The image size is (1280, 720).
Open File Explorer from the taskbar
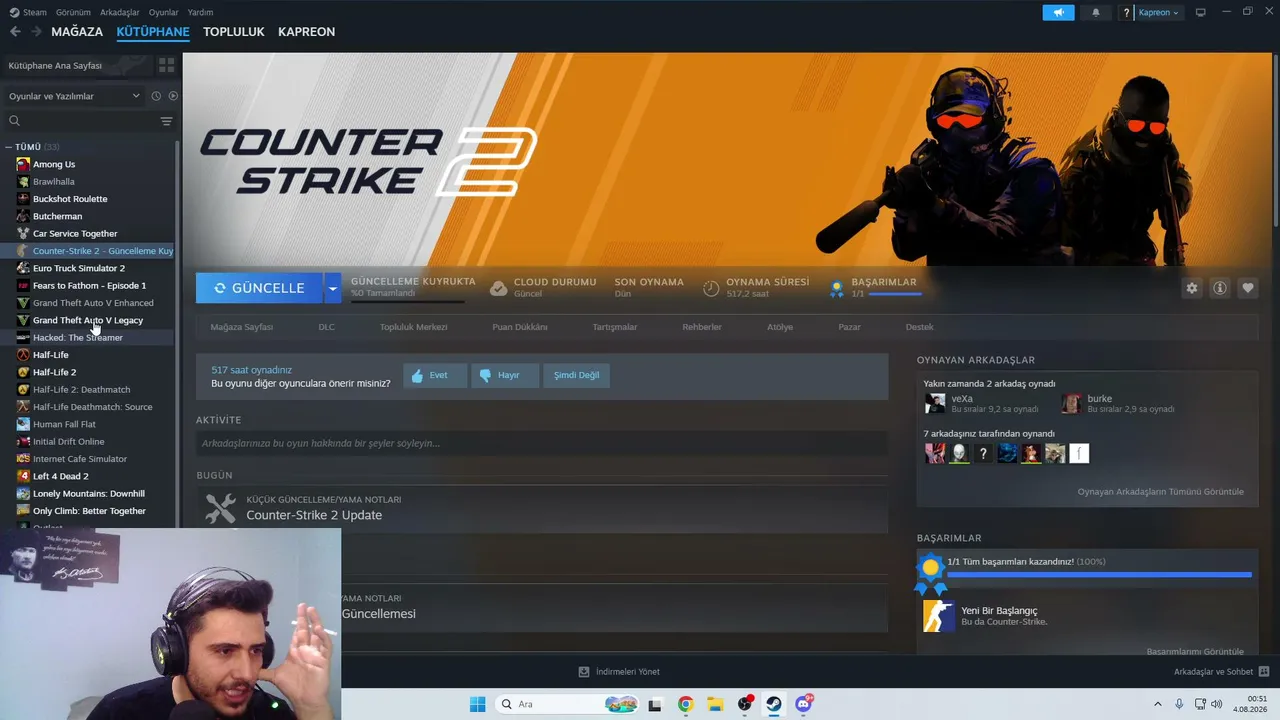715,704
